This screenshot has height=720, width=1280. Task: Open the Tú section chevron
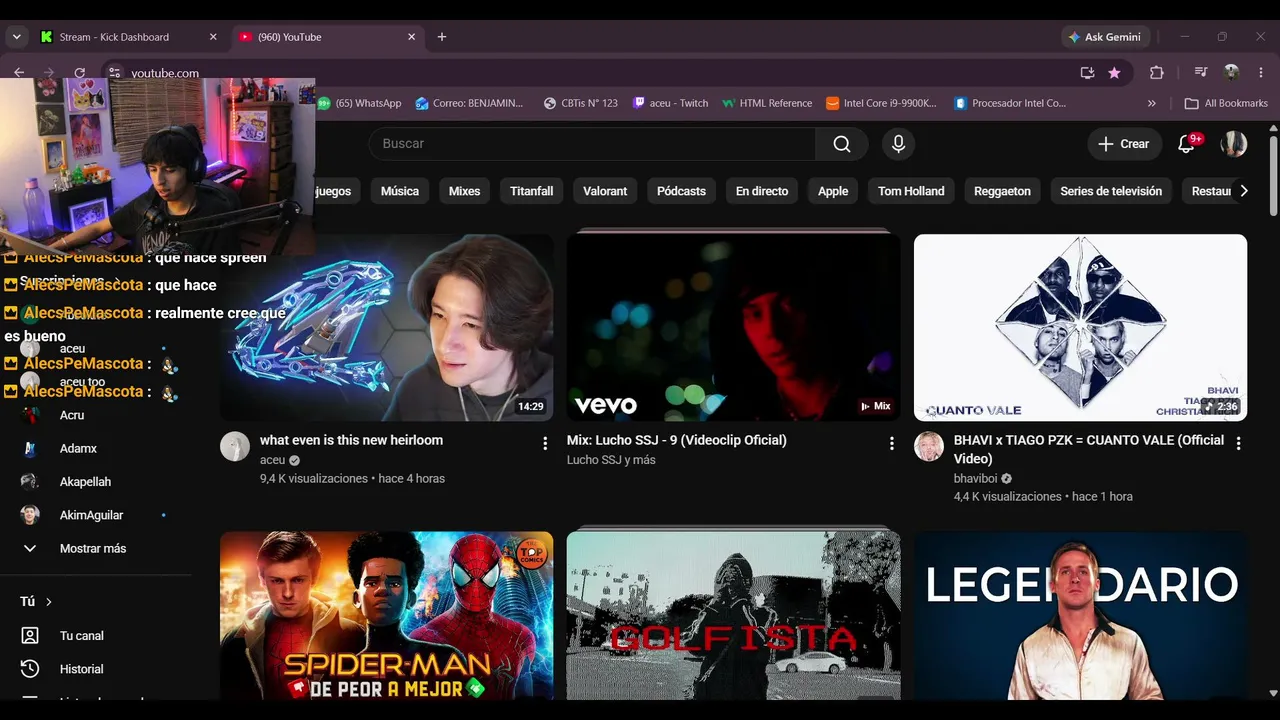[48, 602]
